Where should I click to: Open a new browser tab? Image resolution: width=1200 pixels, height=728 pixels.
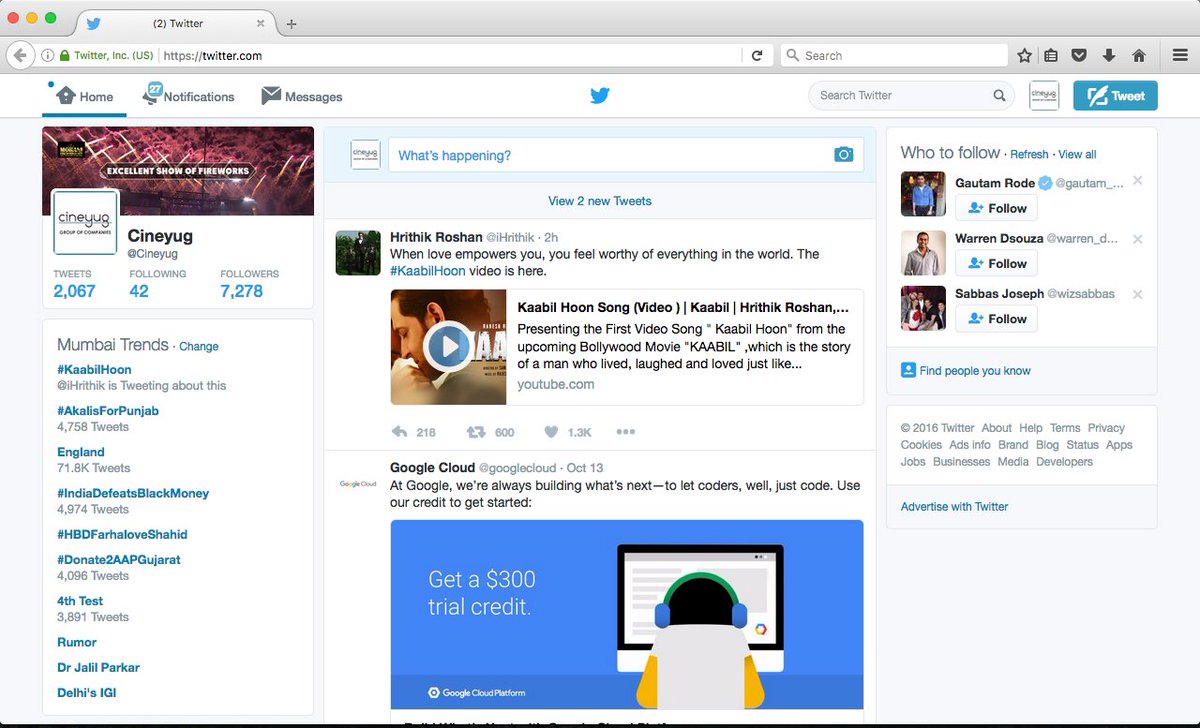(292, 24)
